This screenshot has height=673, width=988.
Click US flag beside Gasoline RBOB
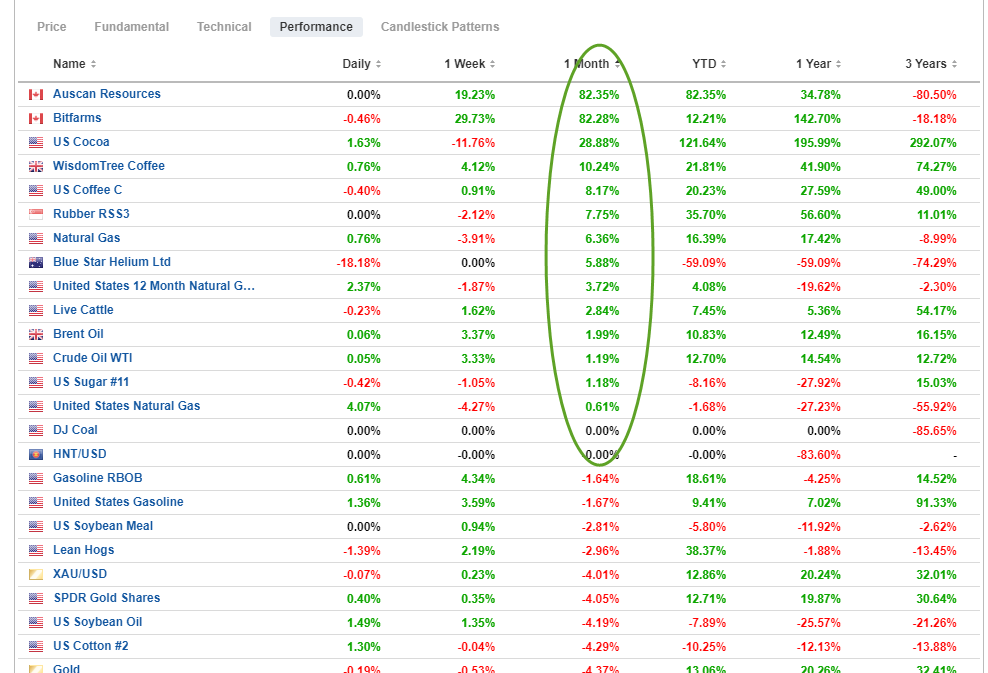click(x=36, y=478)
